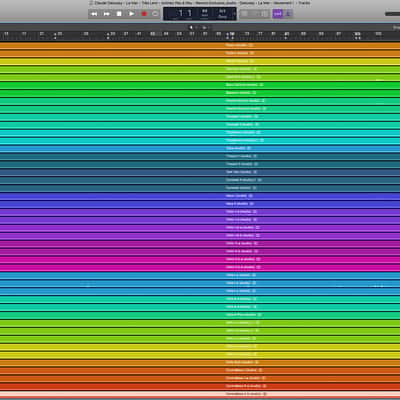Toggle the purple Count-in button
This screenshot has height=400, width=400.
(277, 14)
